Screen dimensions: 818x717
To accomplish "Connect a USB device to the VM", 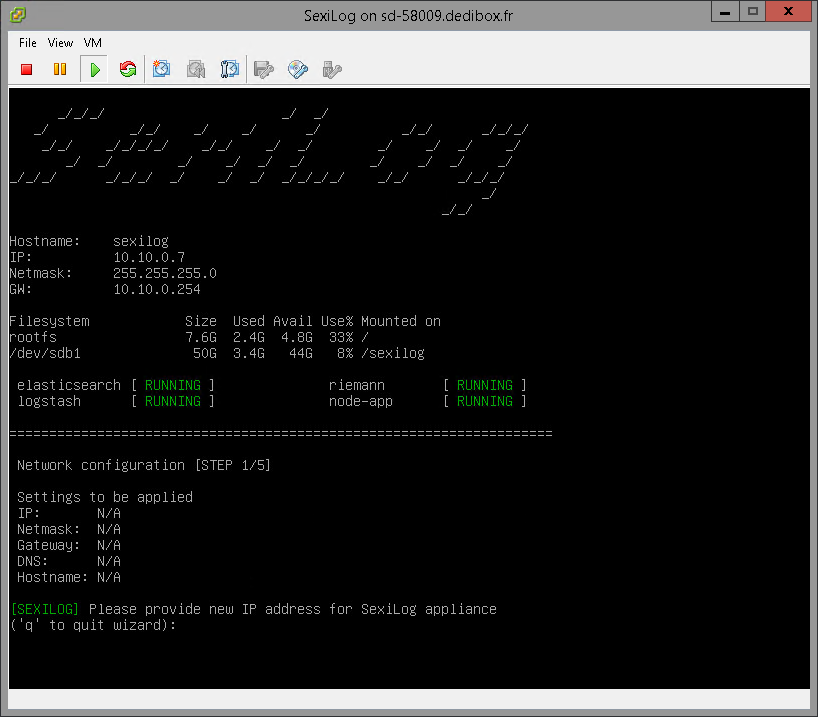I will click(332, 69).
